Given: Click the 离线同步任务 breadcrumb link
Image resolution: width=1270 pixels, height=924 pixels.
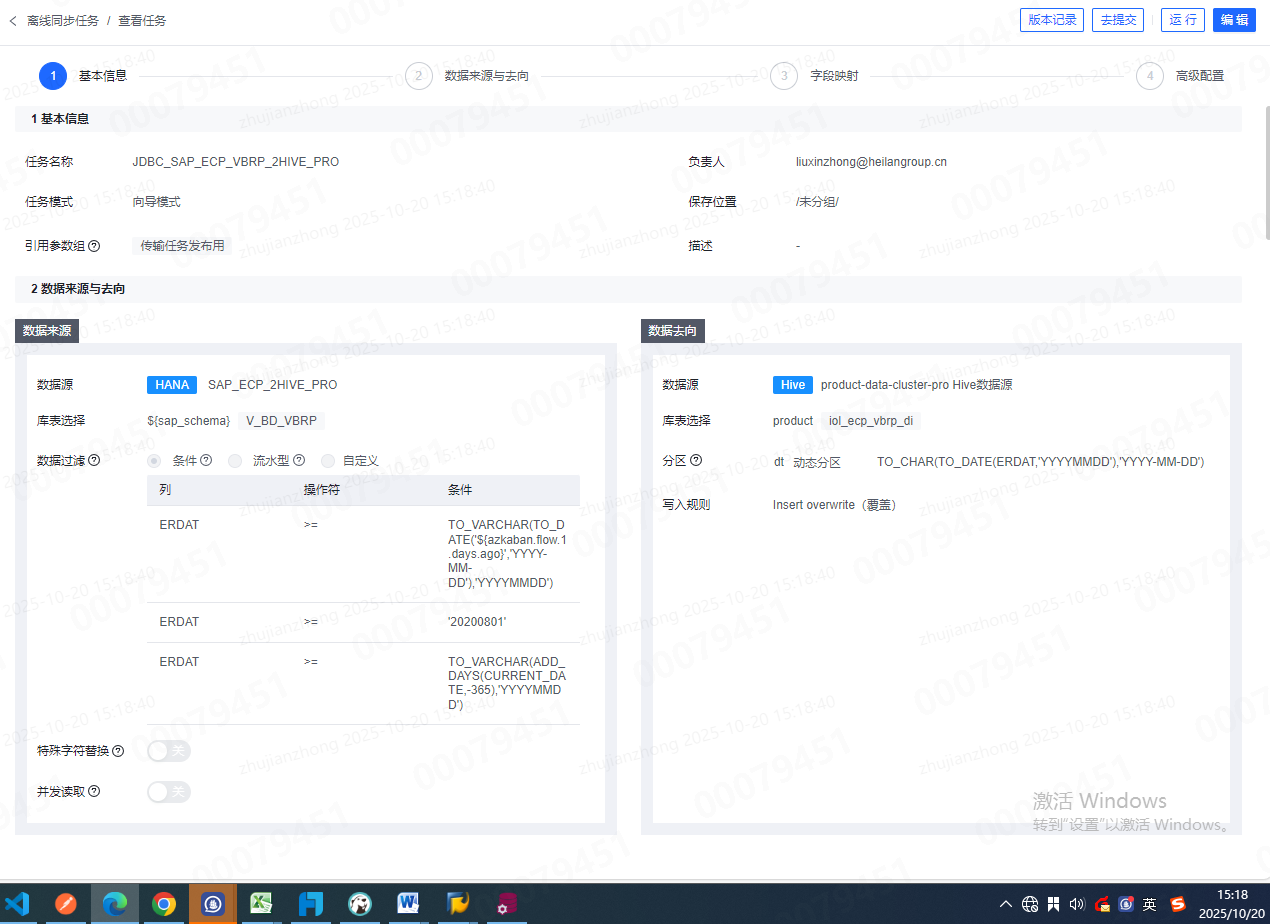Looking at the screenshot, I should tap(61, 20).
